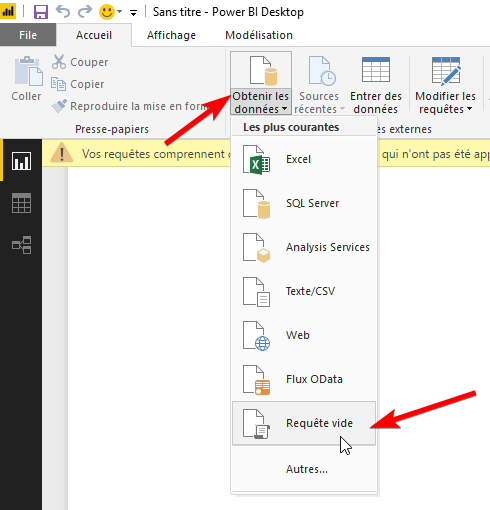
Task: Open the Report view in the sidebar
Action: [x=21, y=161]
